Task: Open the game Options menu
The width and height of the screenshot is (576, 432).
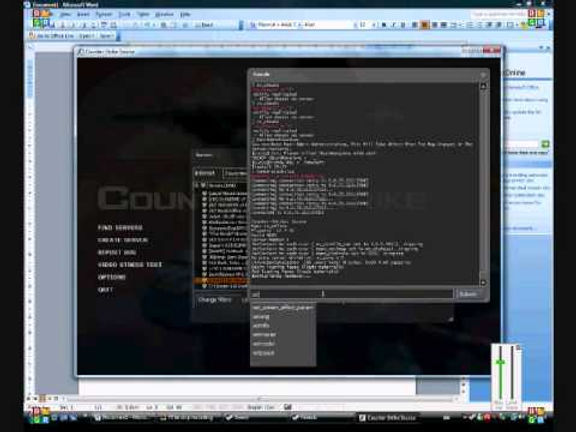Action: (112, 277)
